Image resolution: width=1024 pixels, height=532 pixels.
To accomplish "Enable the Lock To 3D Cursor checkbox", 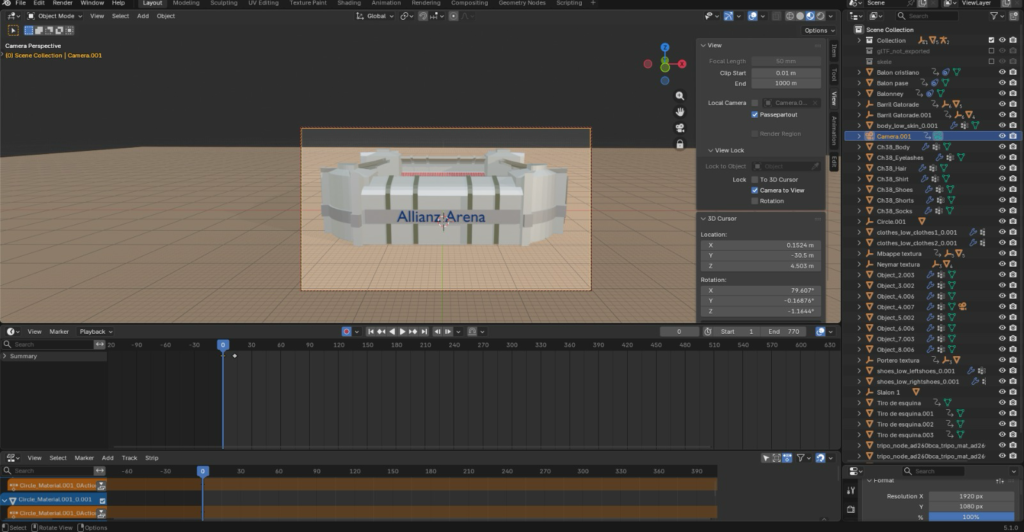I will pyautogui.click(x=755, y=179).
